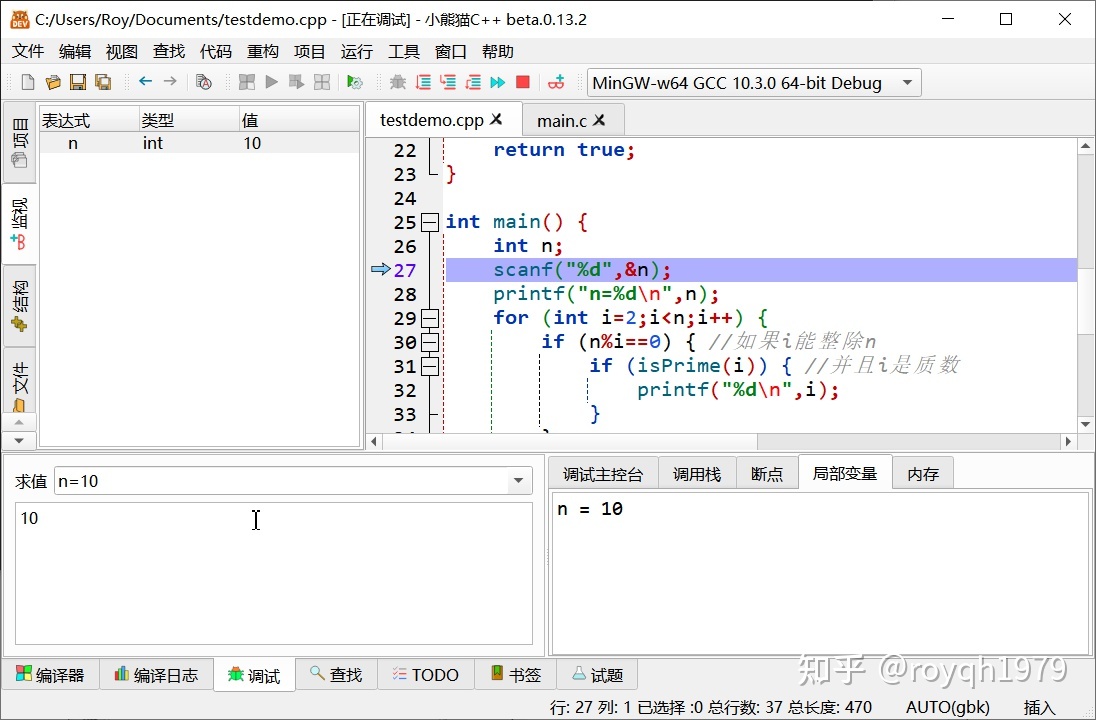This screenshot has height=720, width=1096.
Task: Open the 运行 menu
Action: click(356, 51)
